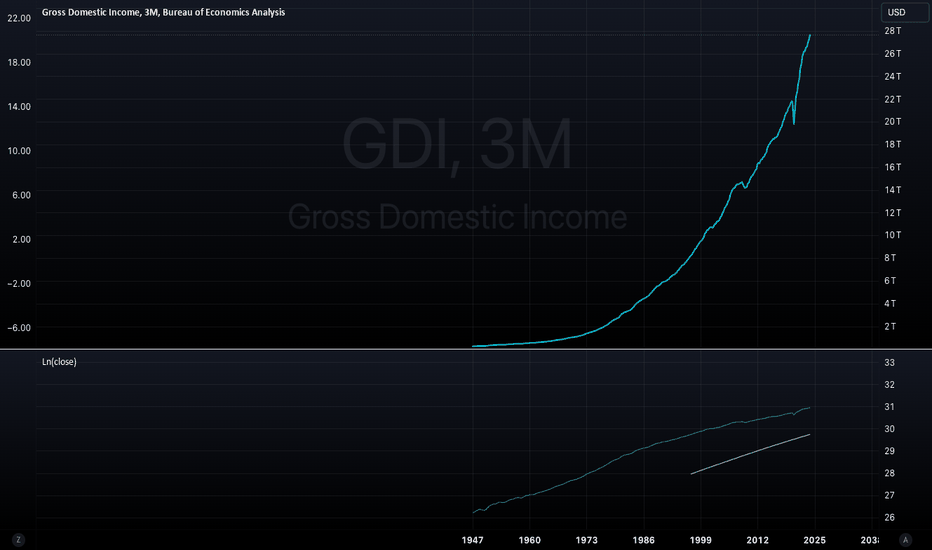Click the 2012 date on time axis
The height and width of the screenshot is (550, 932).
[757, 540]
